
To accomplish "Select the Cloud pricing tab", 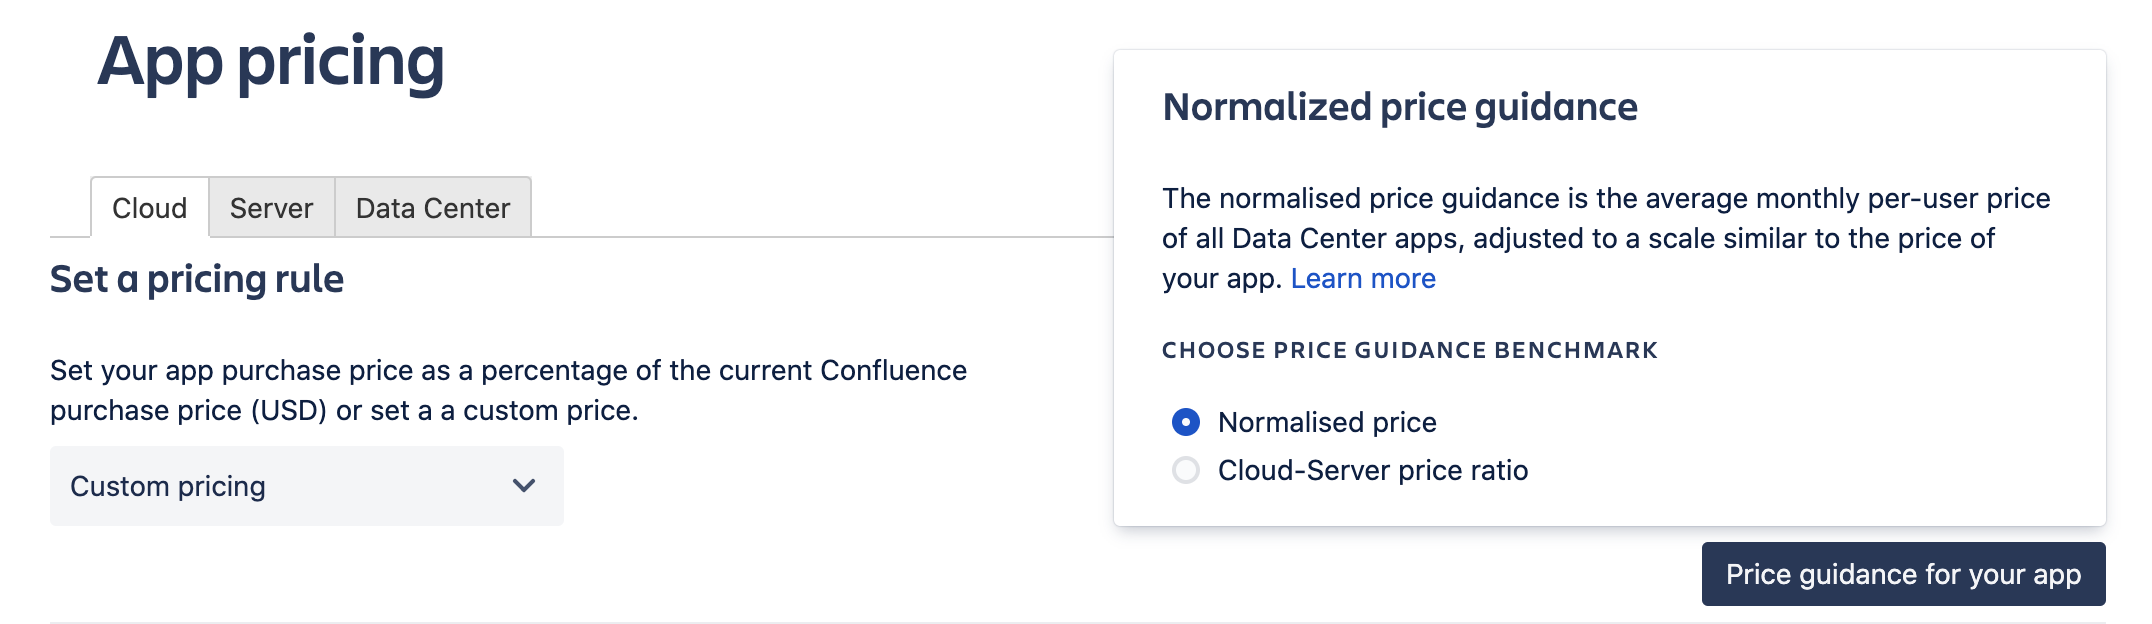I will pyautogui.click(x=149, y=207).
